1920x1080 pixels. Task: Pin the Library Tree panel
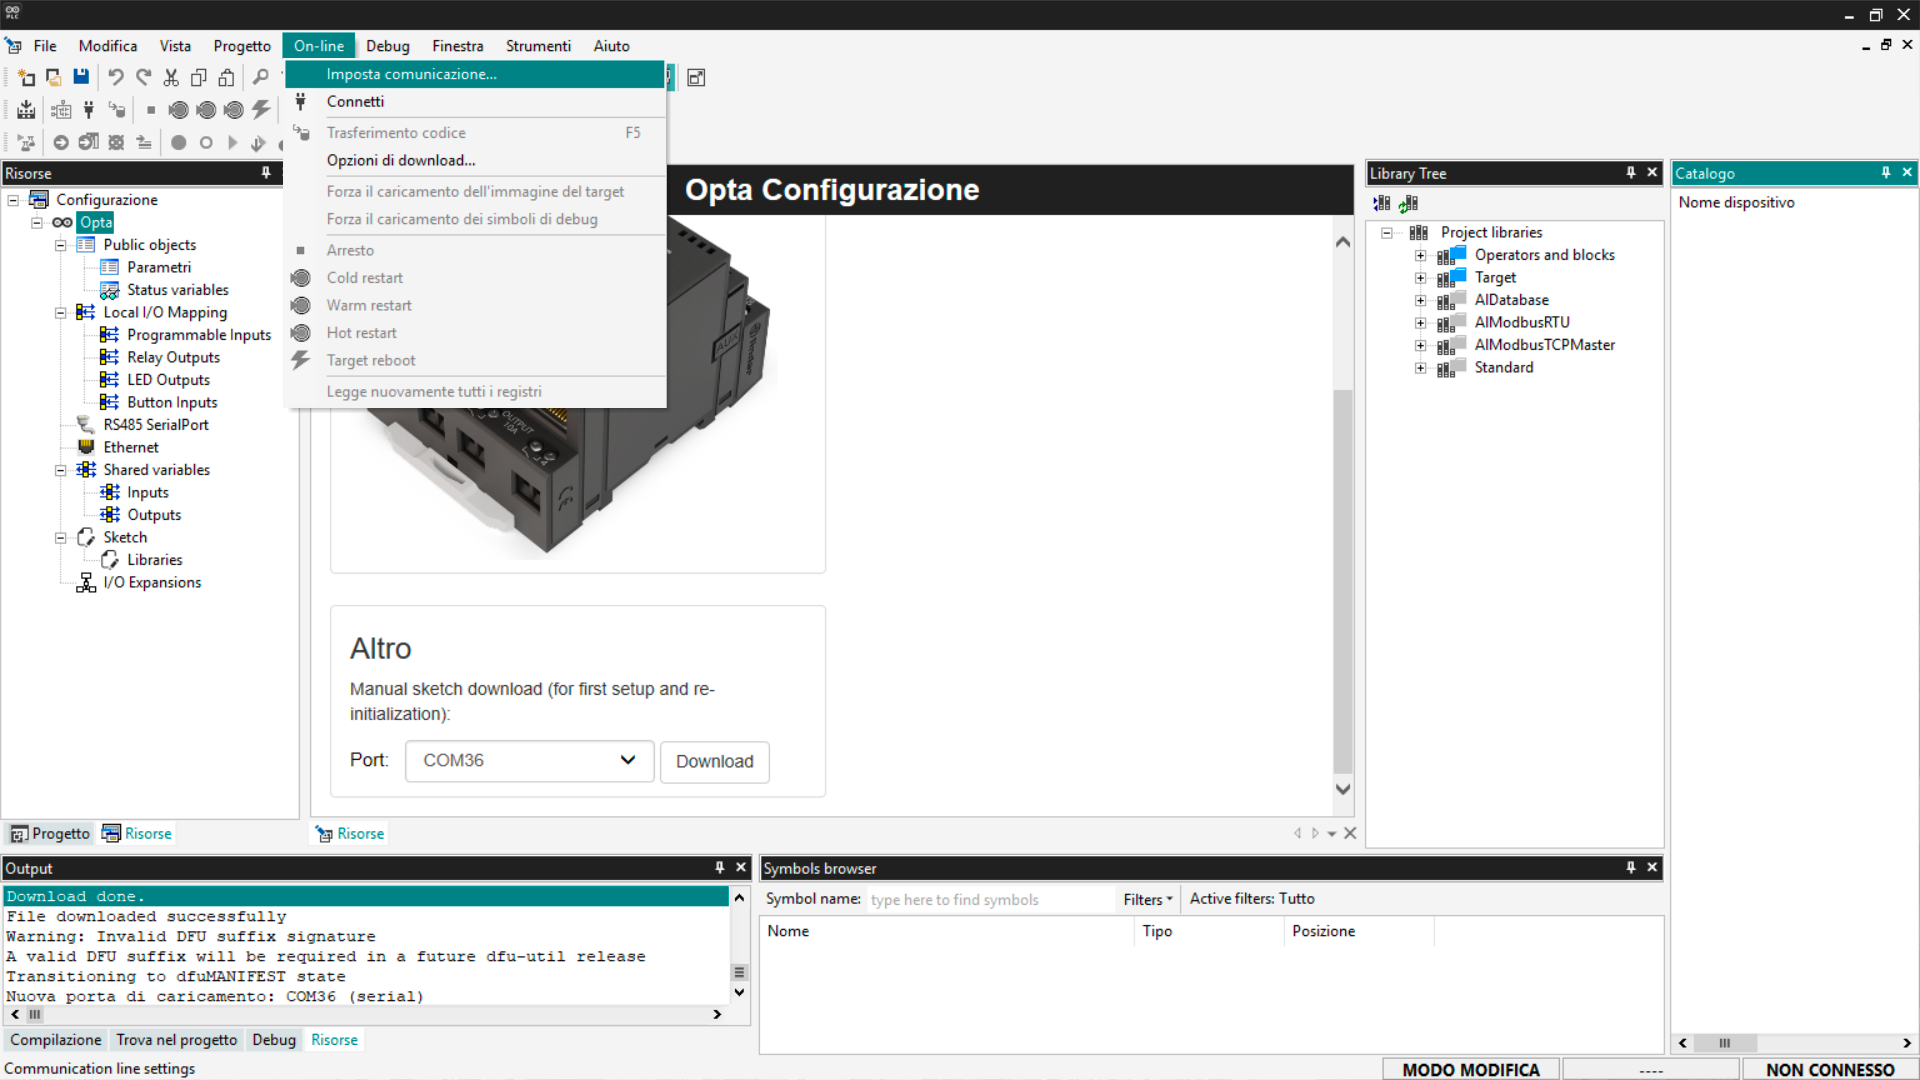pyautogui.click(x=1631, y=173)
